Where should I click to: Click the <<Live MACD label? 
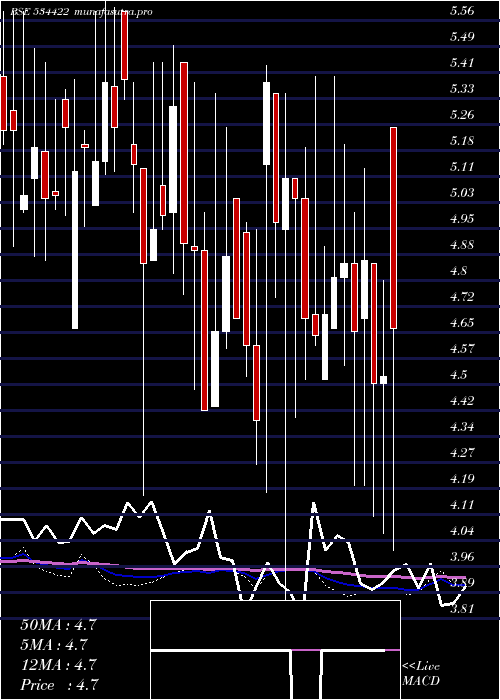pyautogui.click(x=421, y=674)
